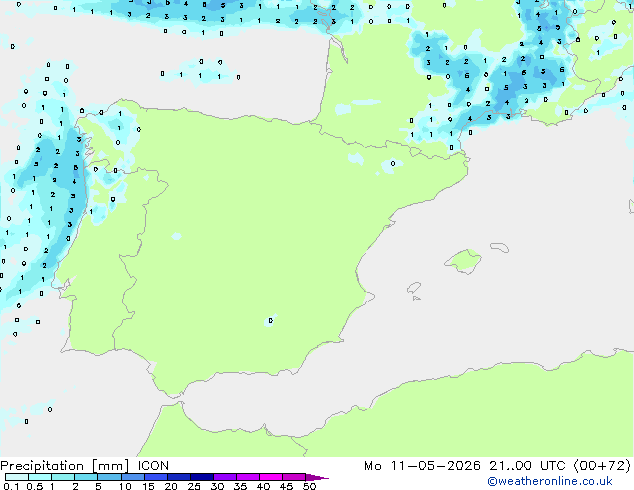Image resolution: width=634 pixels, height=490 pixels.
Task: Click the "(00+72)" forecast offset text
Action: (602, 466)
